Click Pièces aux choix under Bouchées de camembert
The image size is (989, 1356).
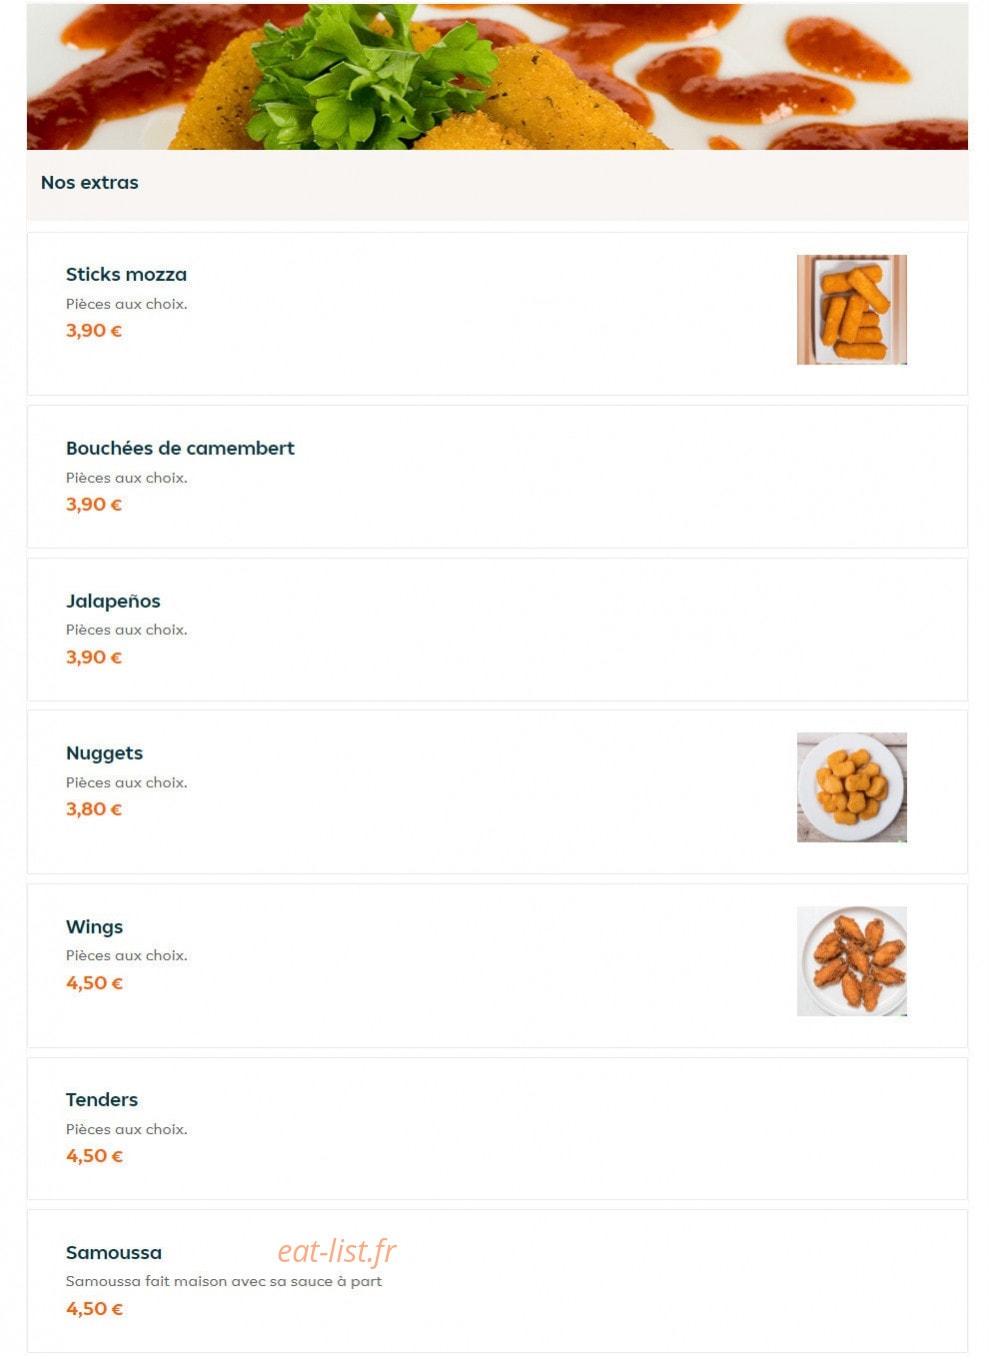(x=127, y=478)
